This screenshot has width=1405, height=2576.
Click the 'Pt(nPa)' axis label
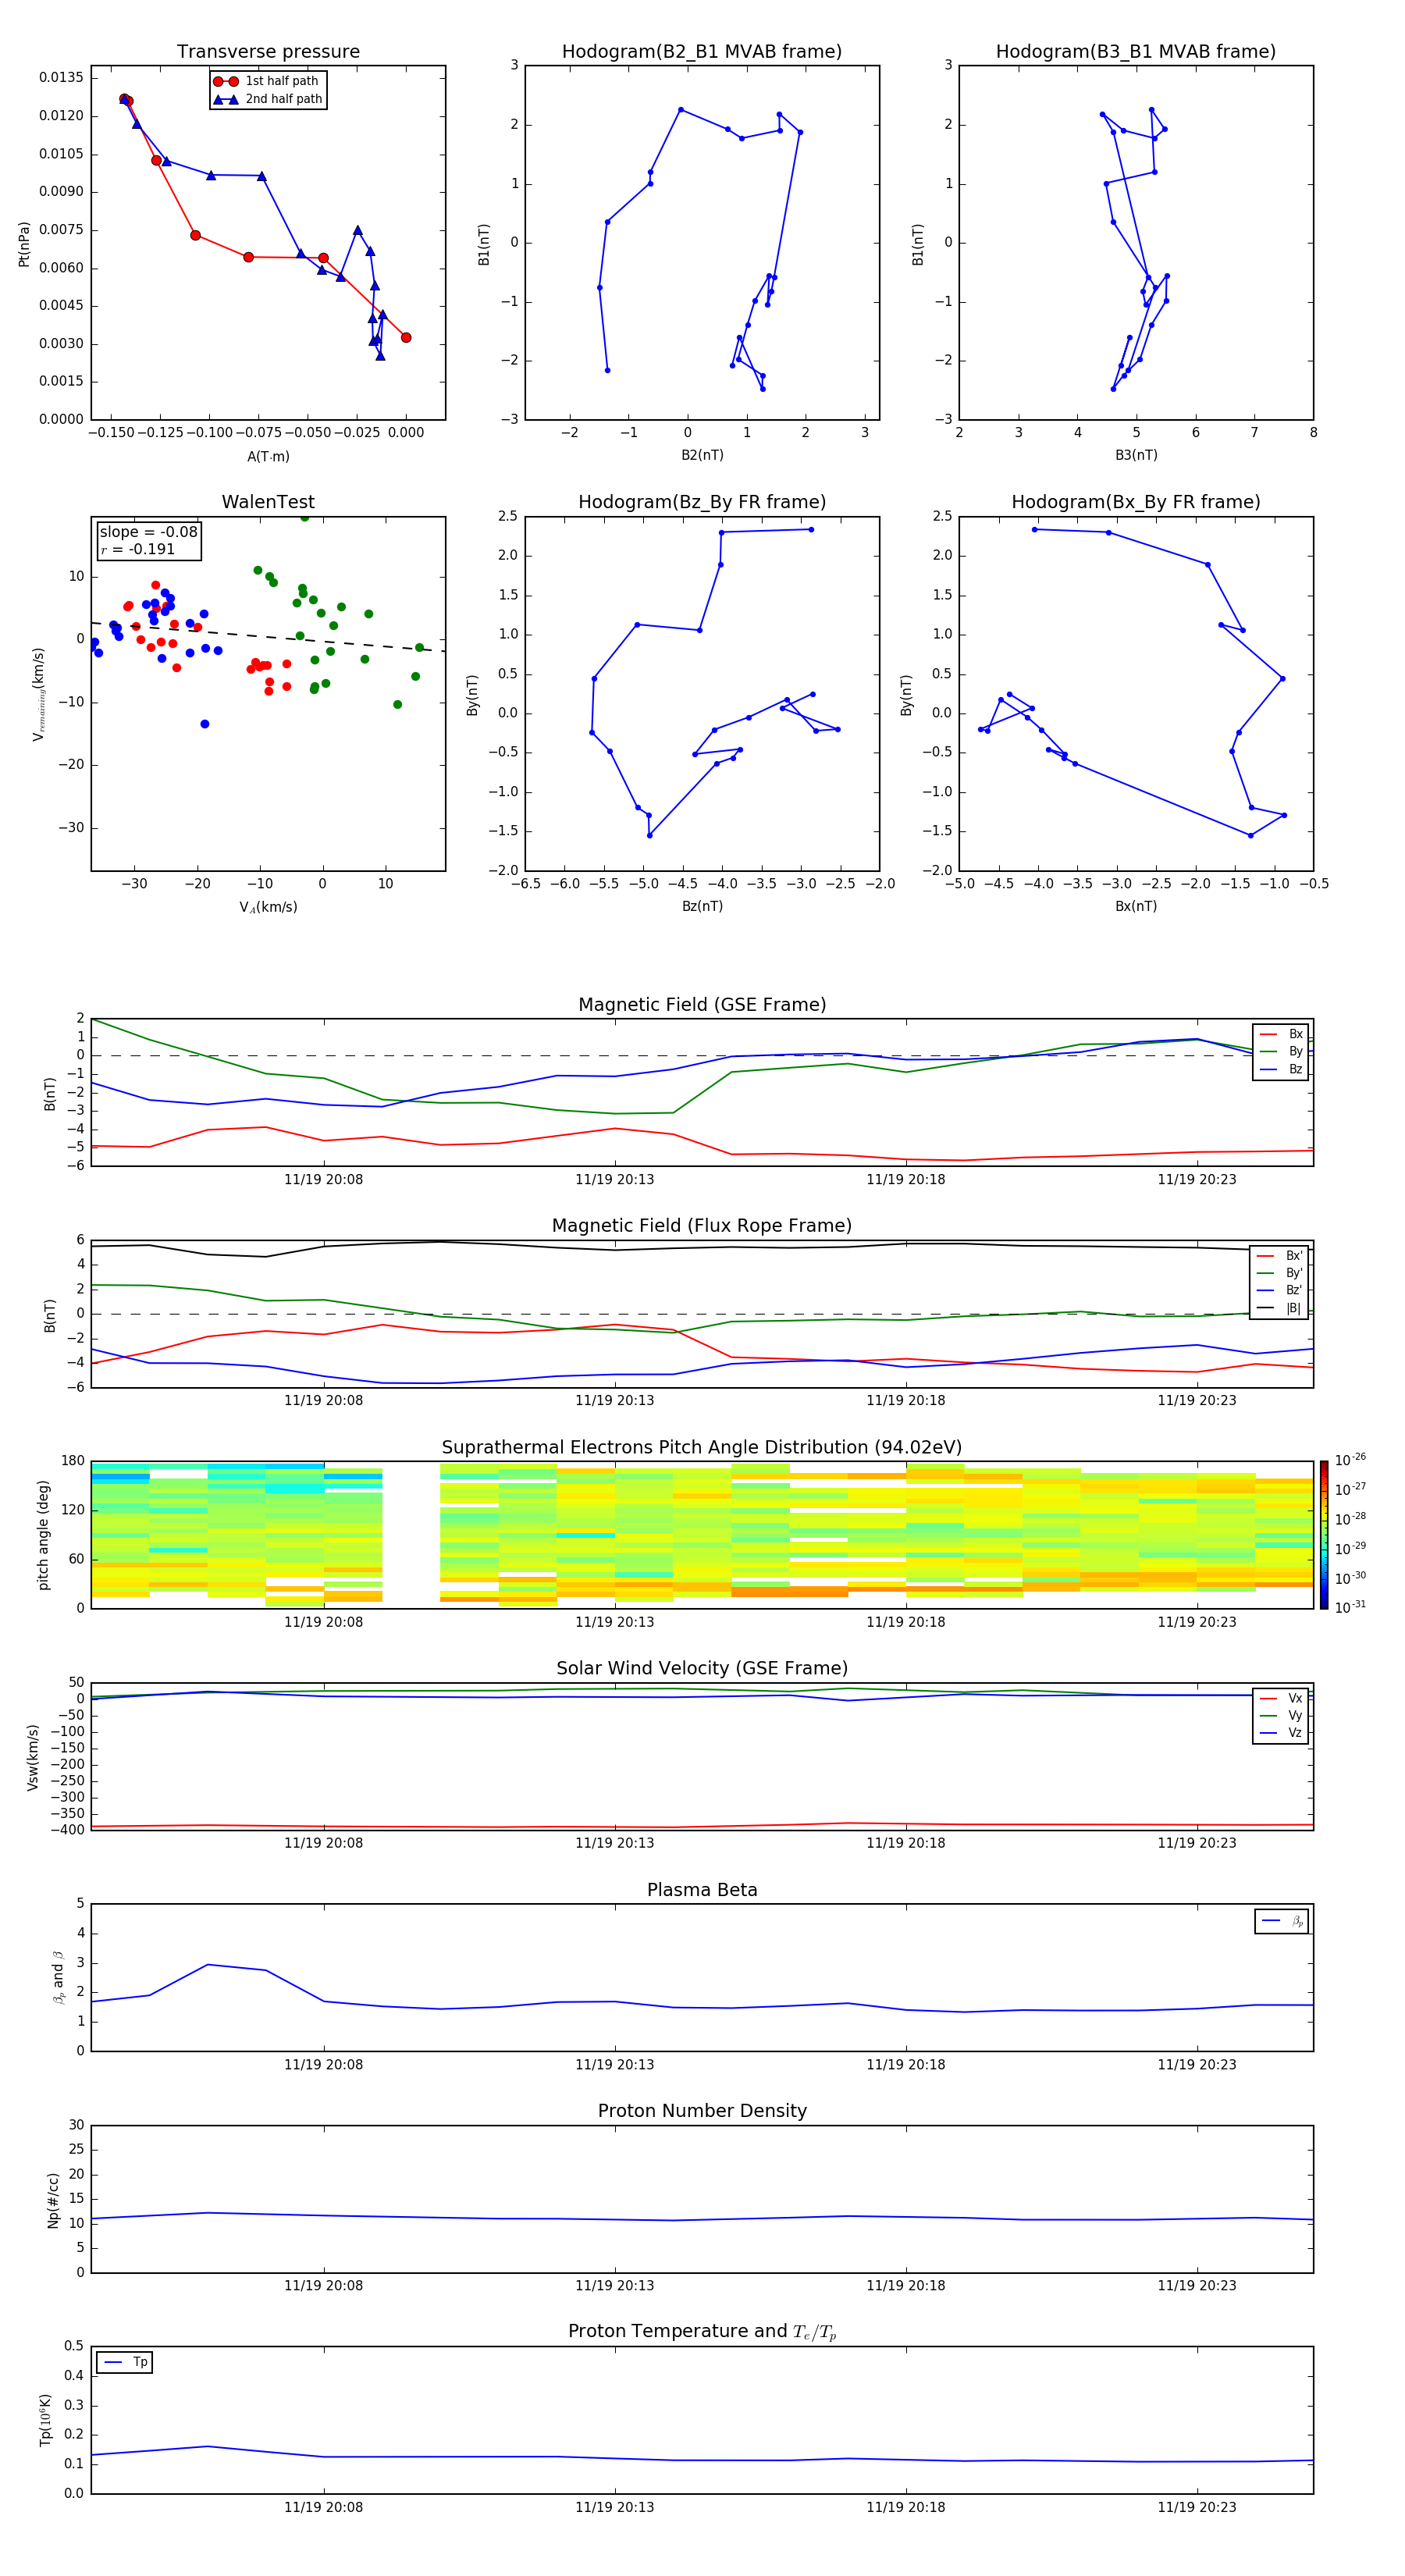24,244
